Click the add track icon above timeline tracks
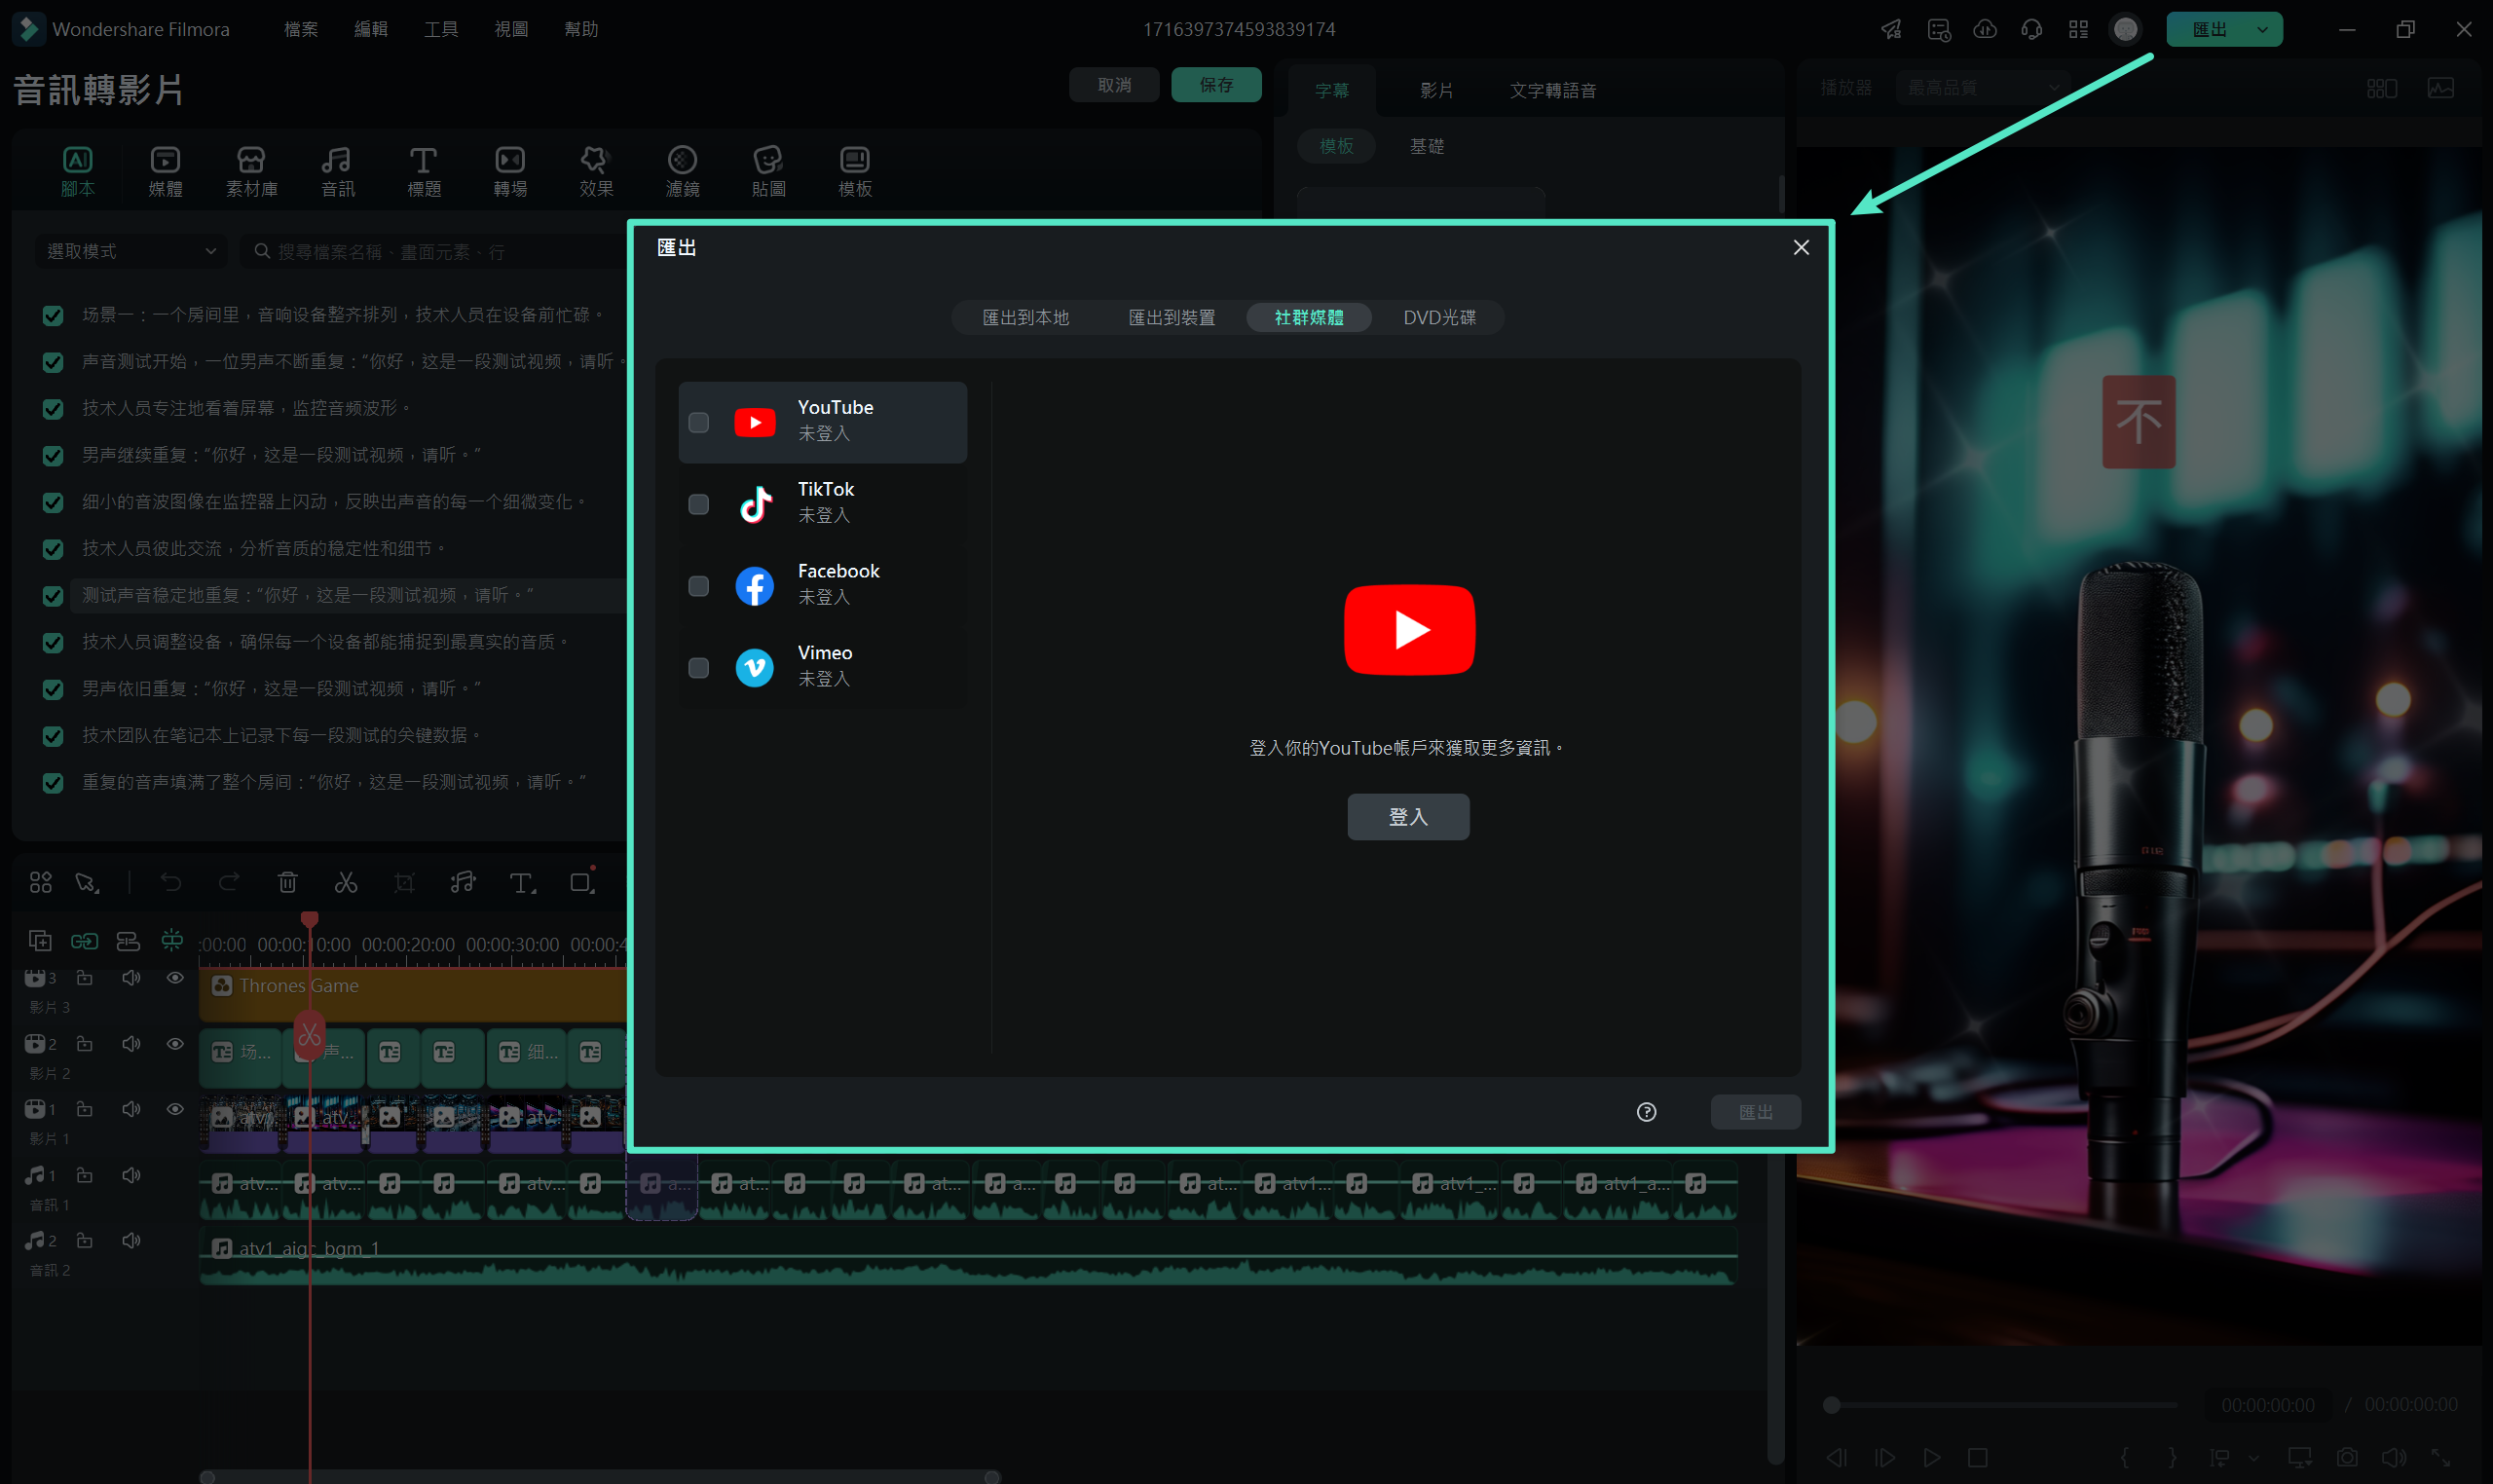The height and width of the screenshot is (1484, 2493). coord(40,941)
